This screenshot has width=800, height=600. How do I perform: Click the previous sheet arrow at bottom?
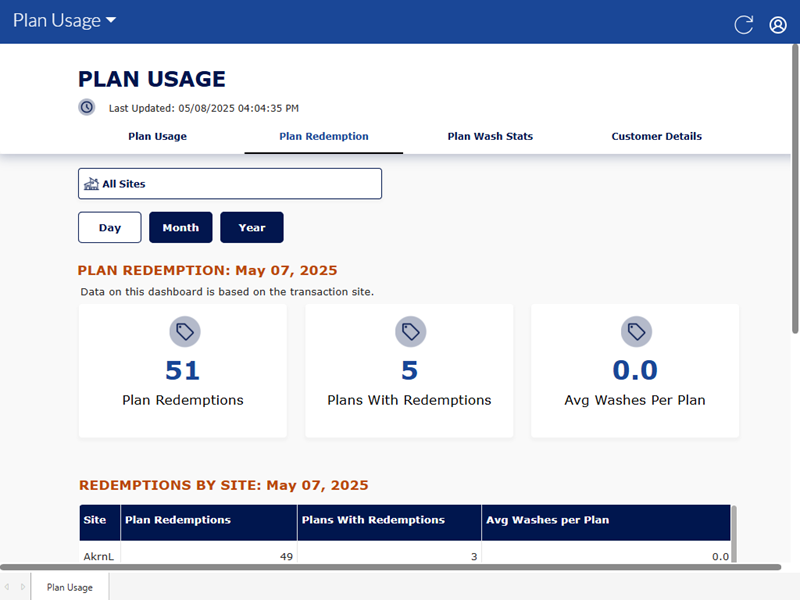7,587
